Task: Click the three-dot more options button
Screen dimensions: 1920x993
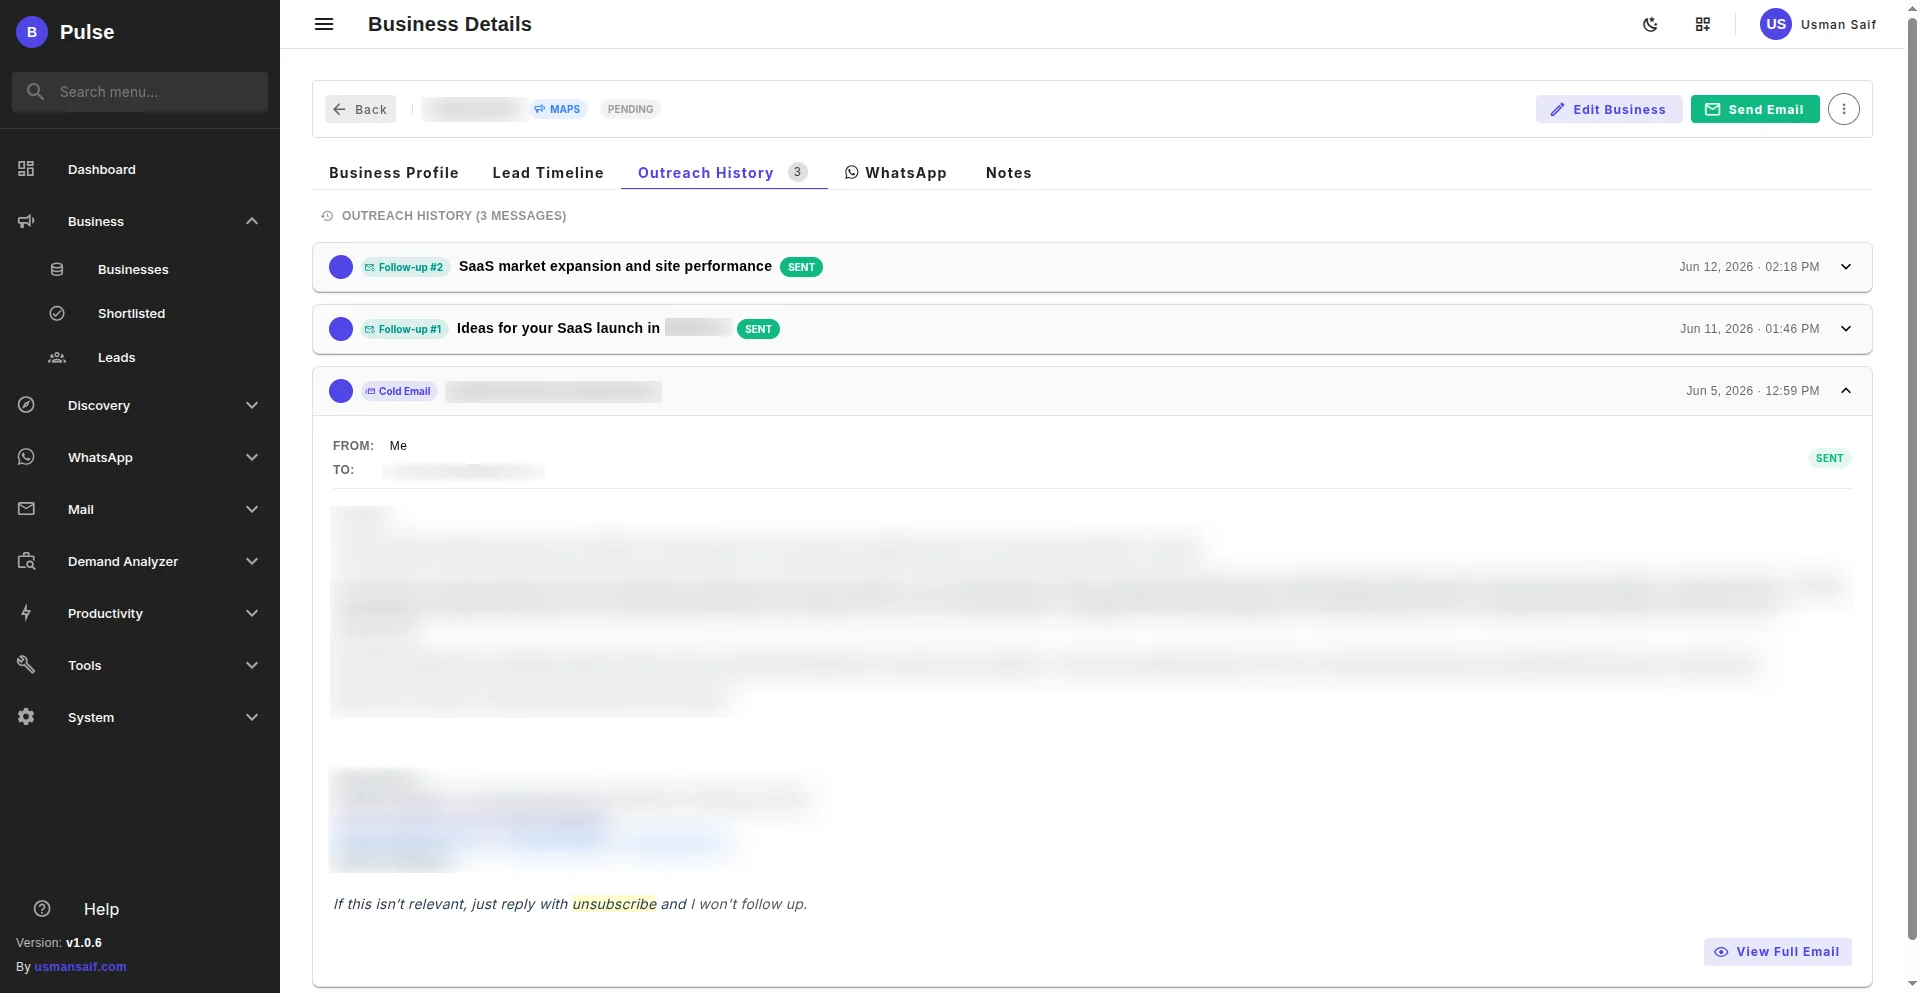Action: [1844, 109]
